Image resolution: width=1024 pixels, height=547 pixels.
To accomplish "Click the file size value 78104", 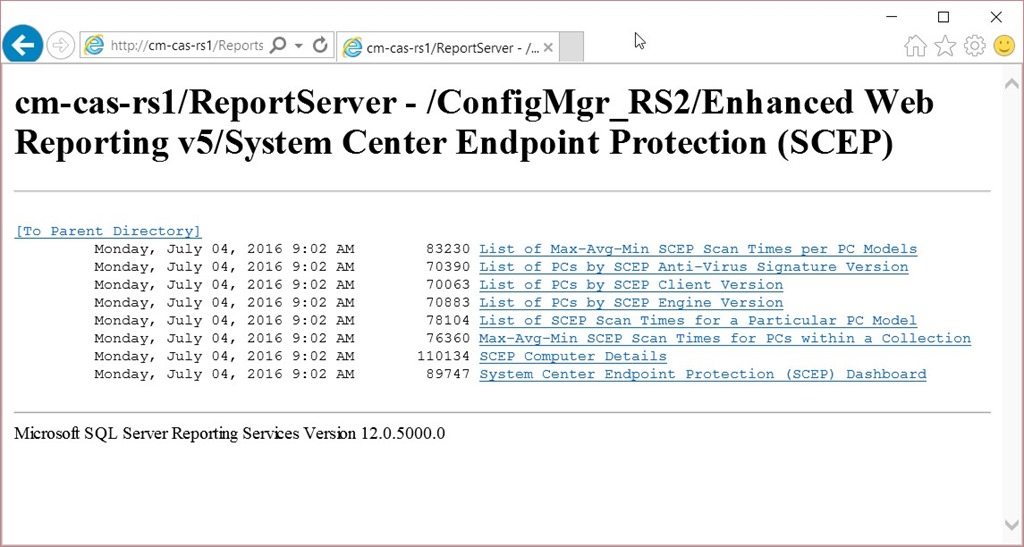I will tap(448, 320).
